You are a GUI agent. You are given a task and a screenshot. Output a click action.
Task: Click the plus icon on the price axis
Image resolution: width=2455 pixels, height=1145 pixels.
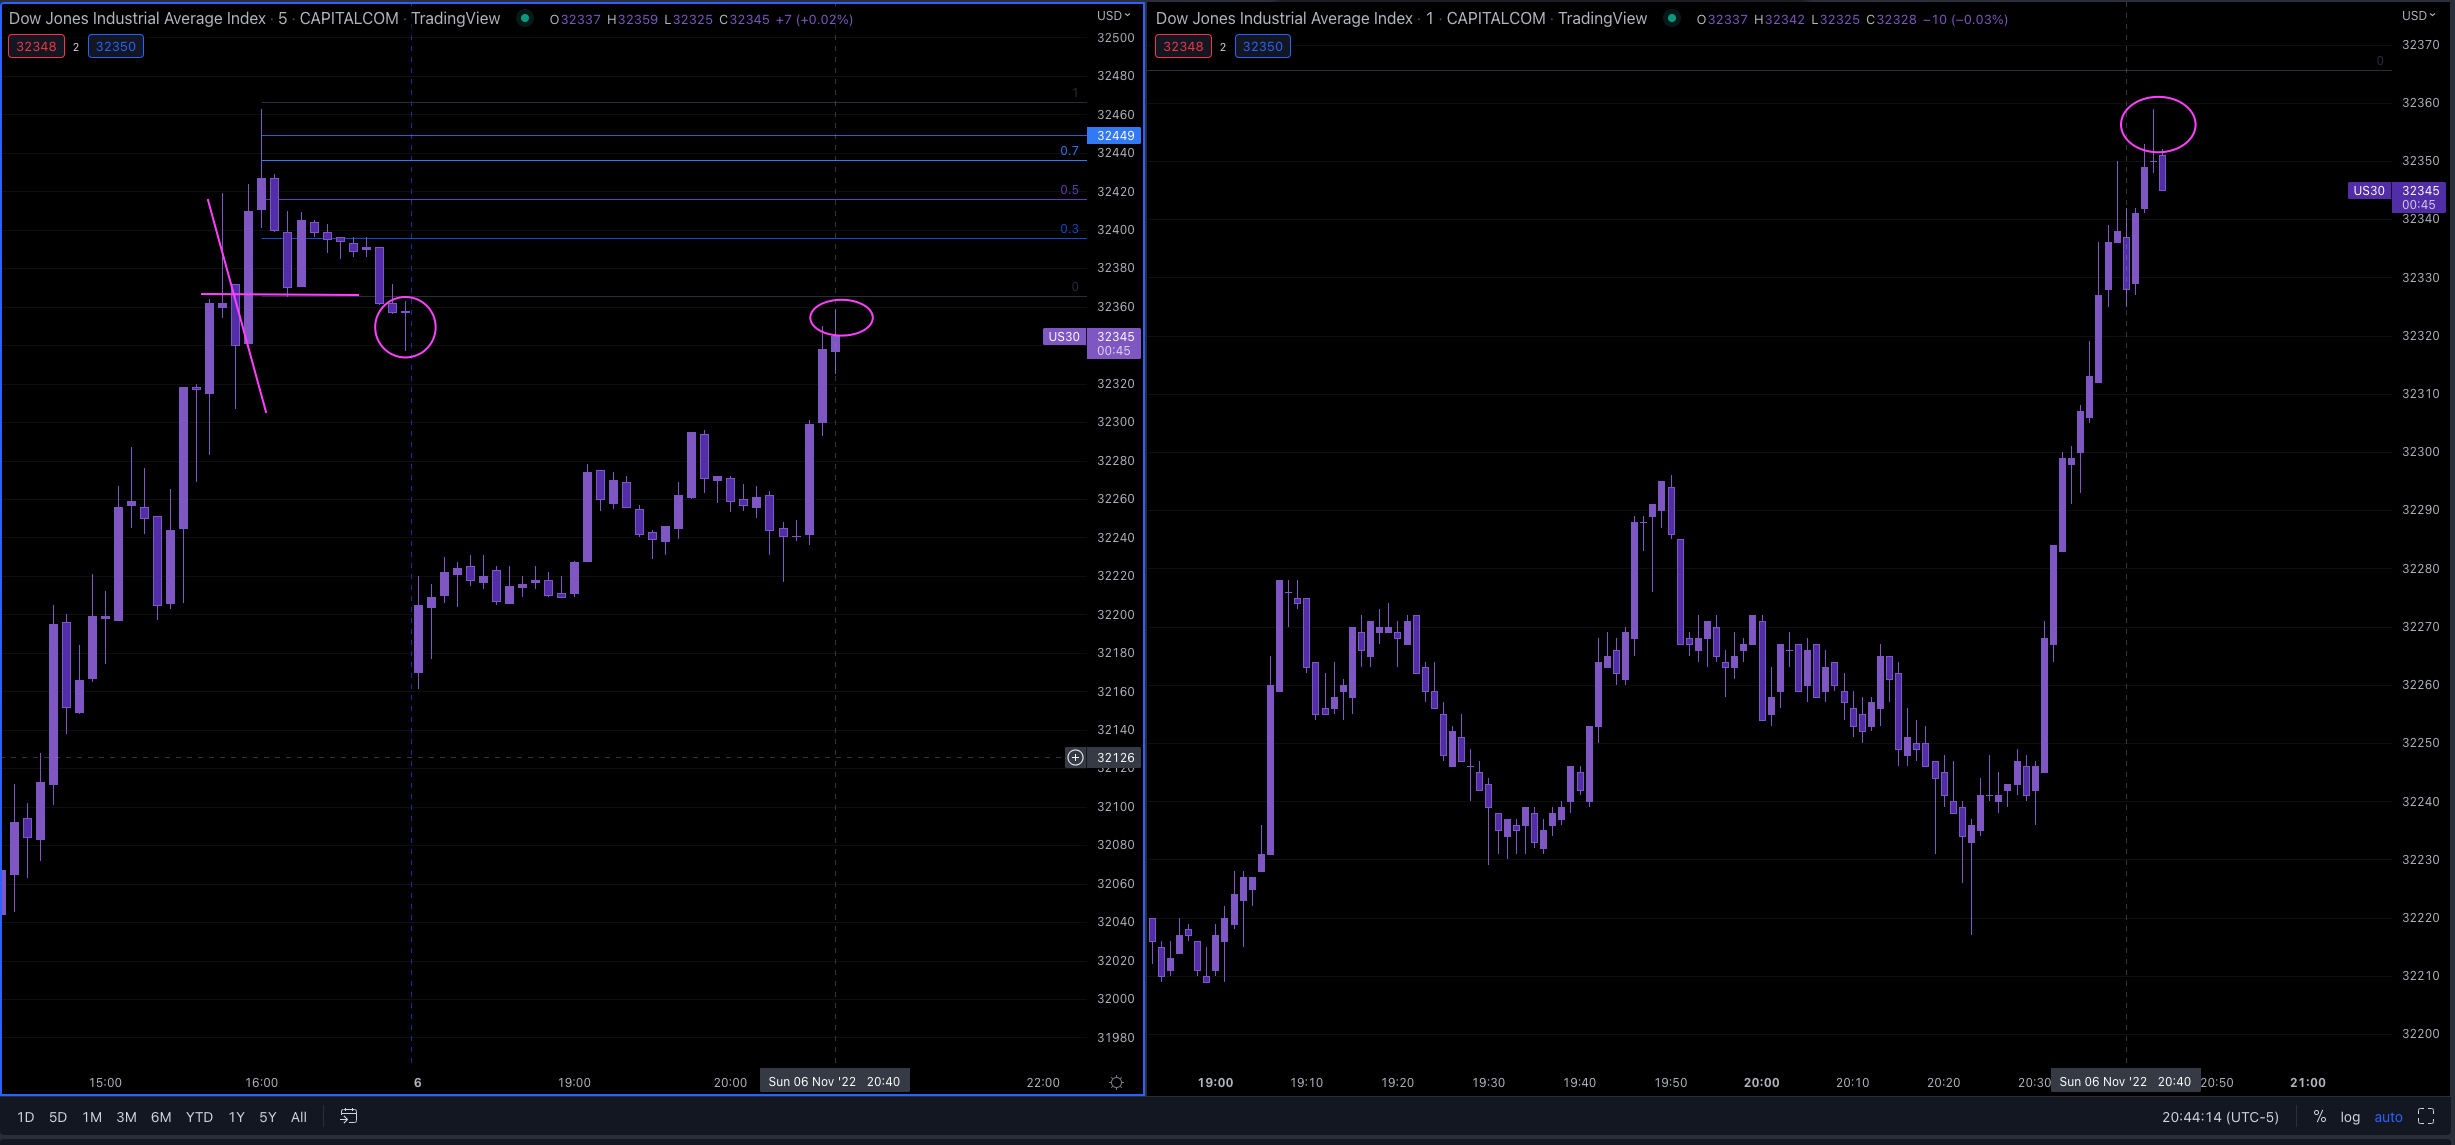coord(1076,758)
